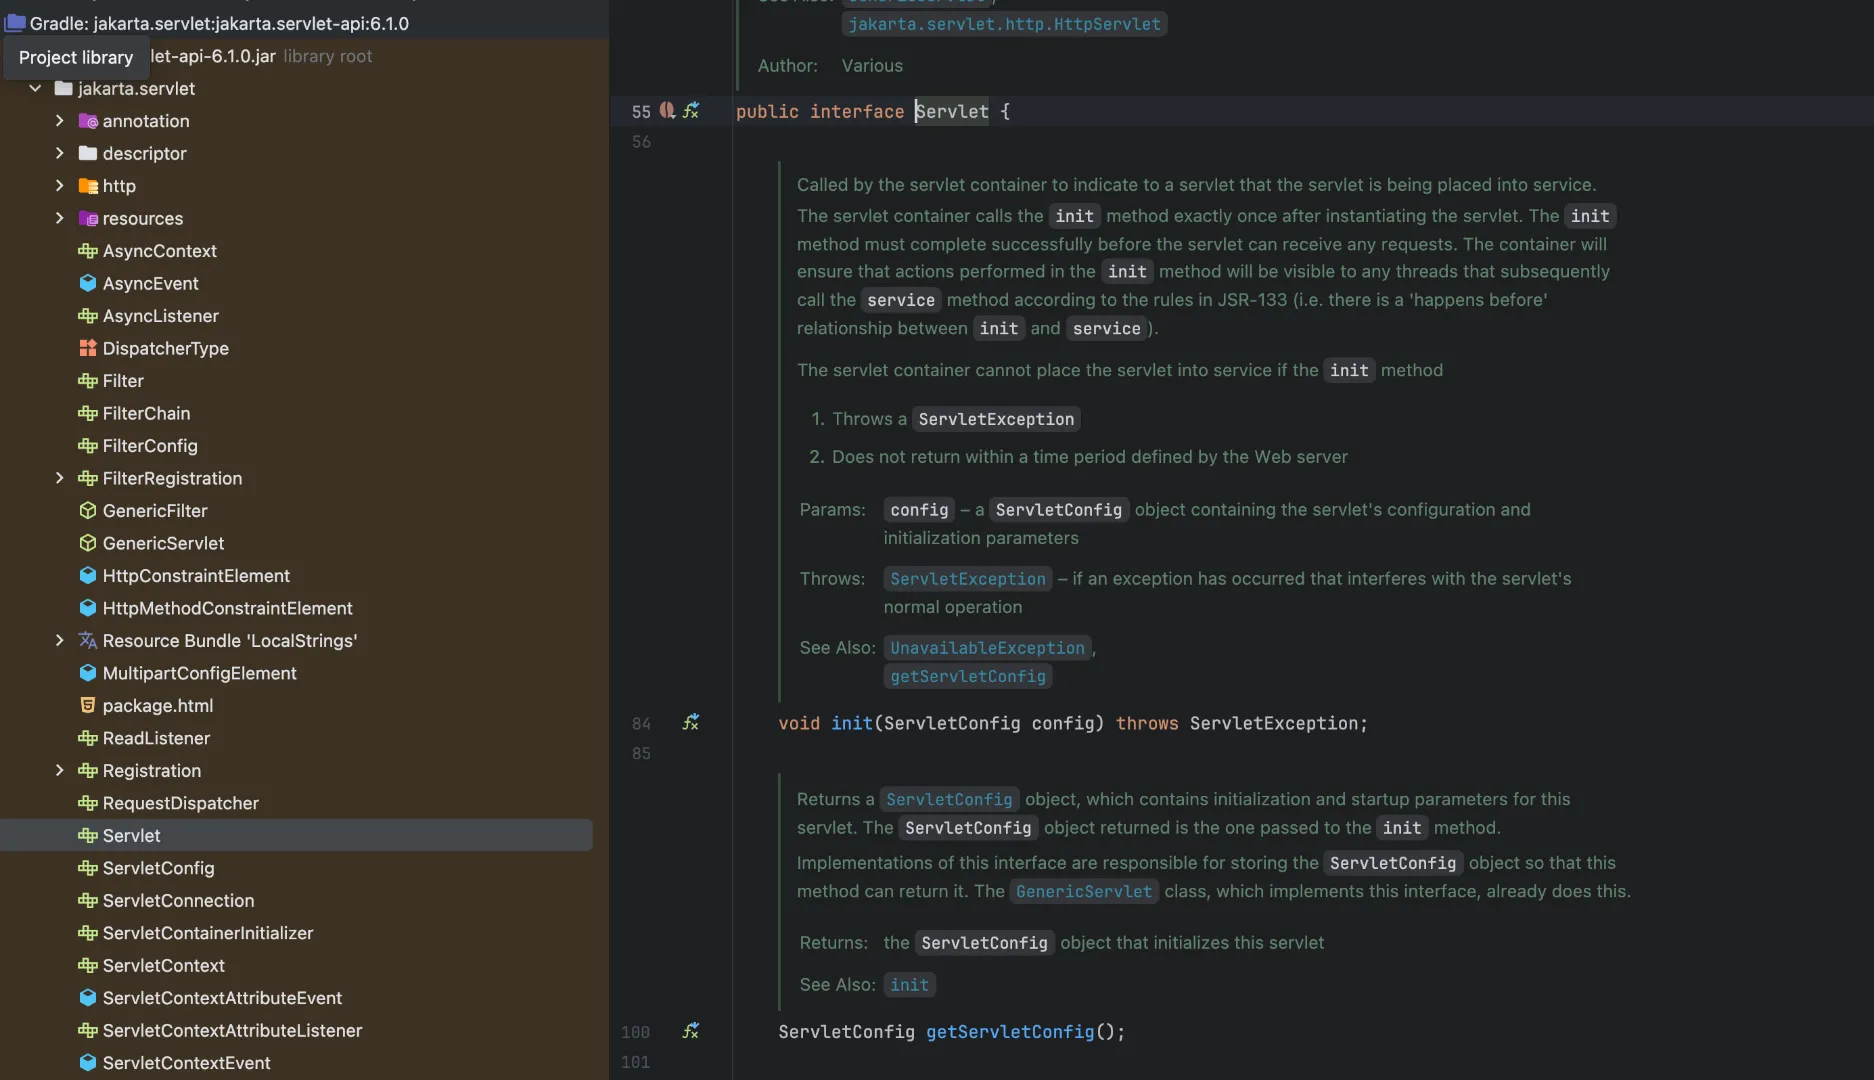Expand the FilterRegistration node
1874x1080 pixels.
59,478
